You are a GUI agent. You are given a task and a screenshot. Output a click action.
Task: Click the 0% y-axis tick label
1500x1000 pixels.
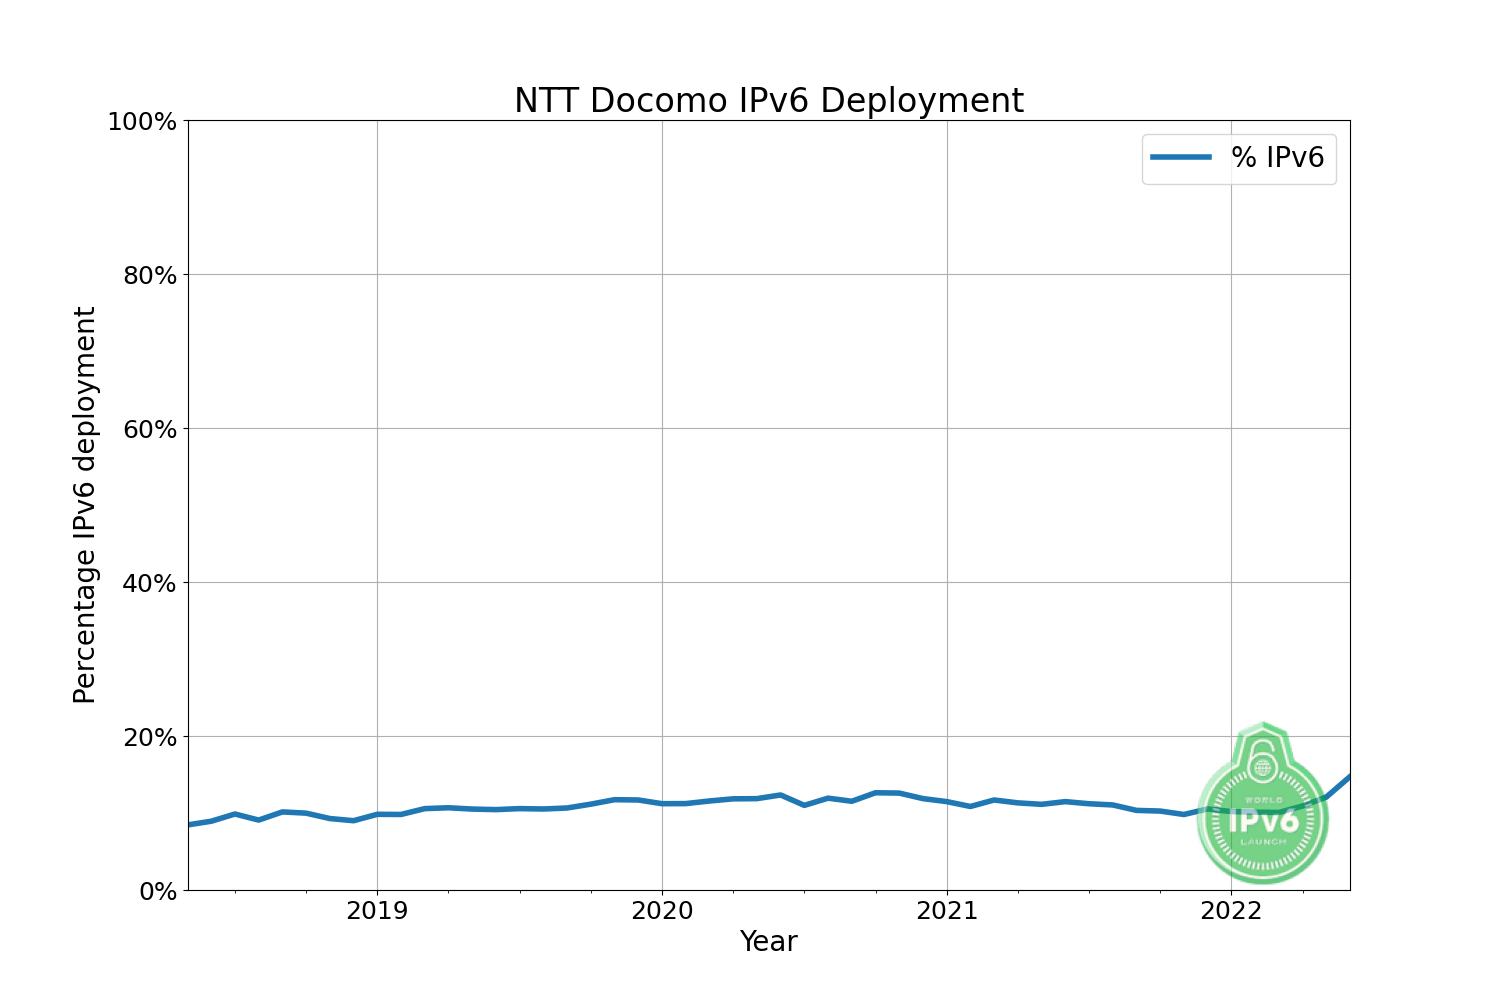pos(157,890)
